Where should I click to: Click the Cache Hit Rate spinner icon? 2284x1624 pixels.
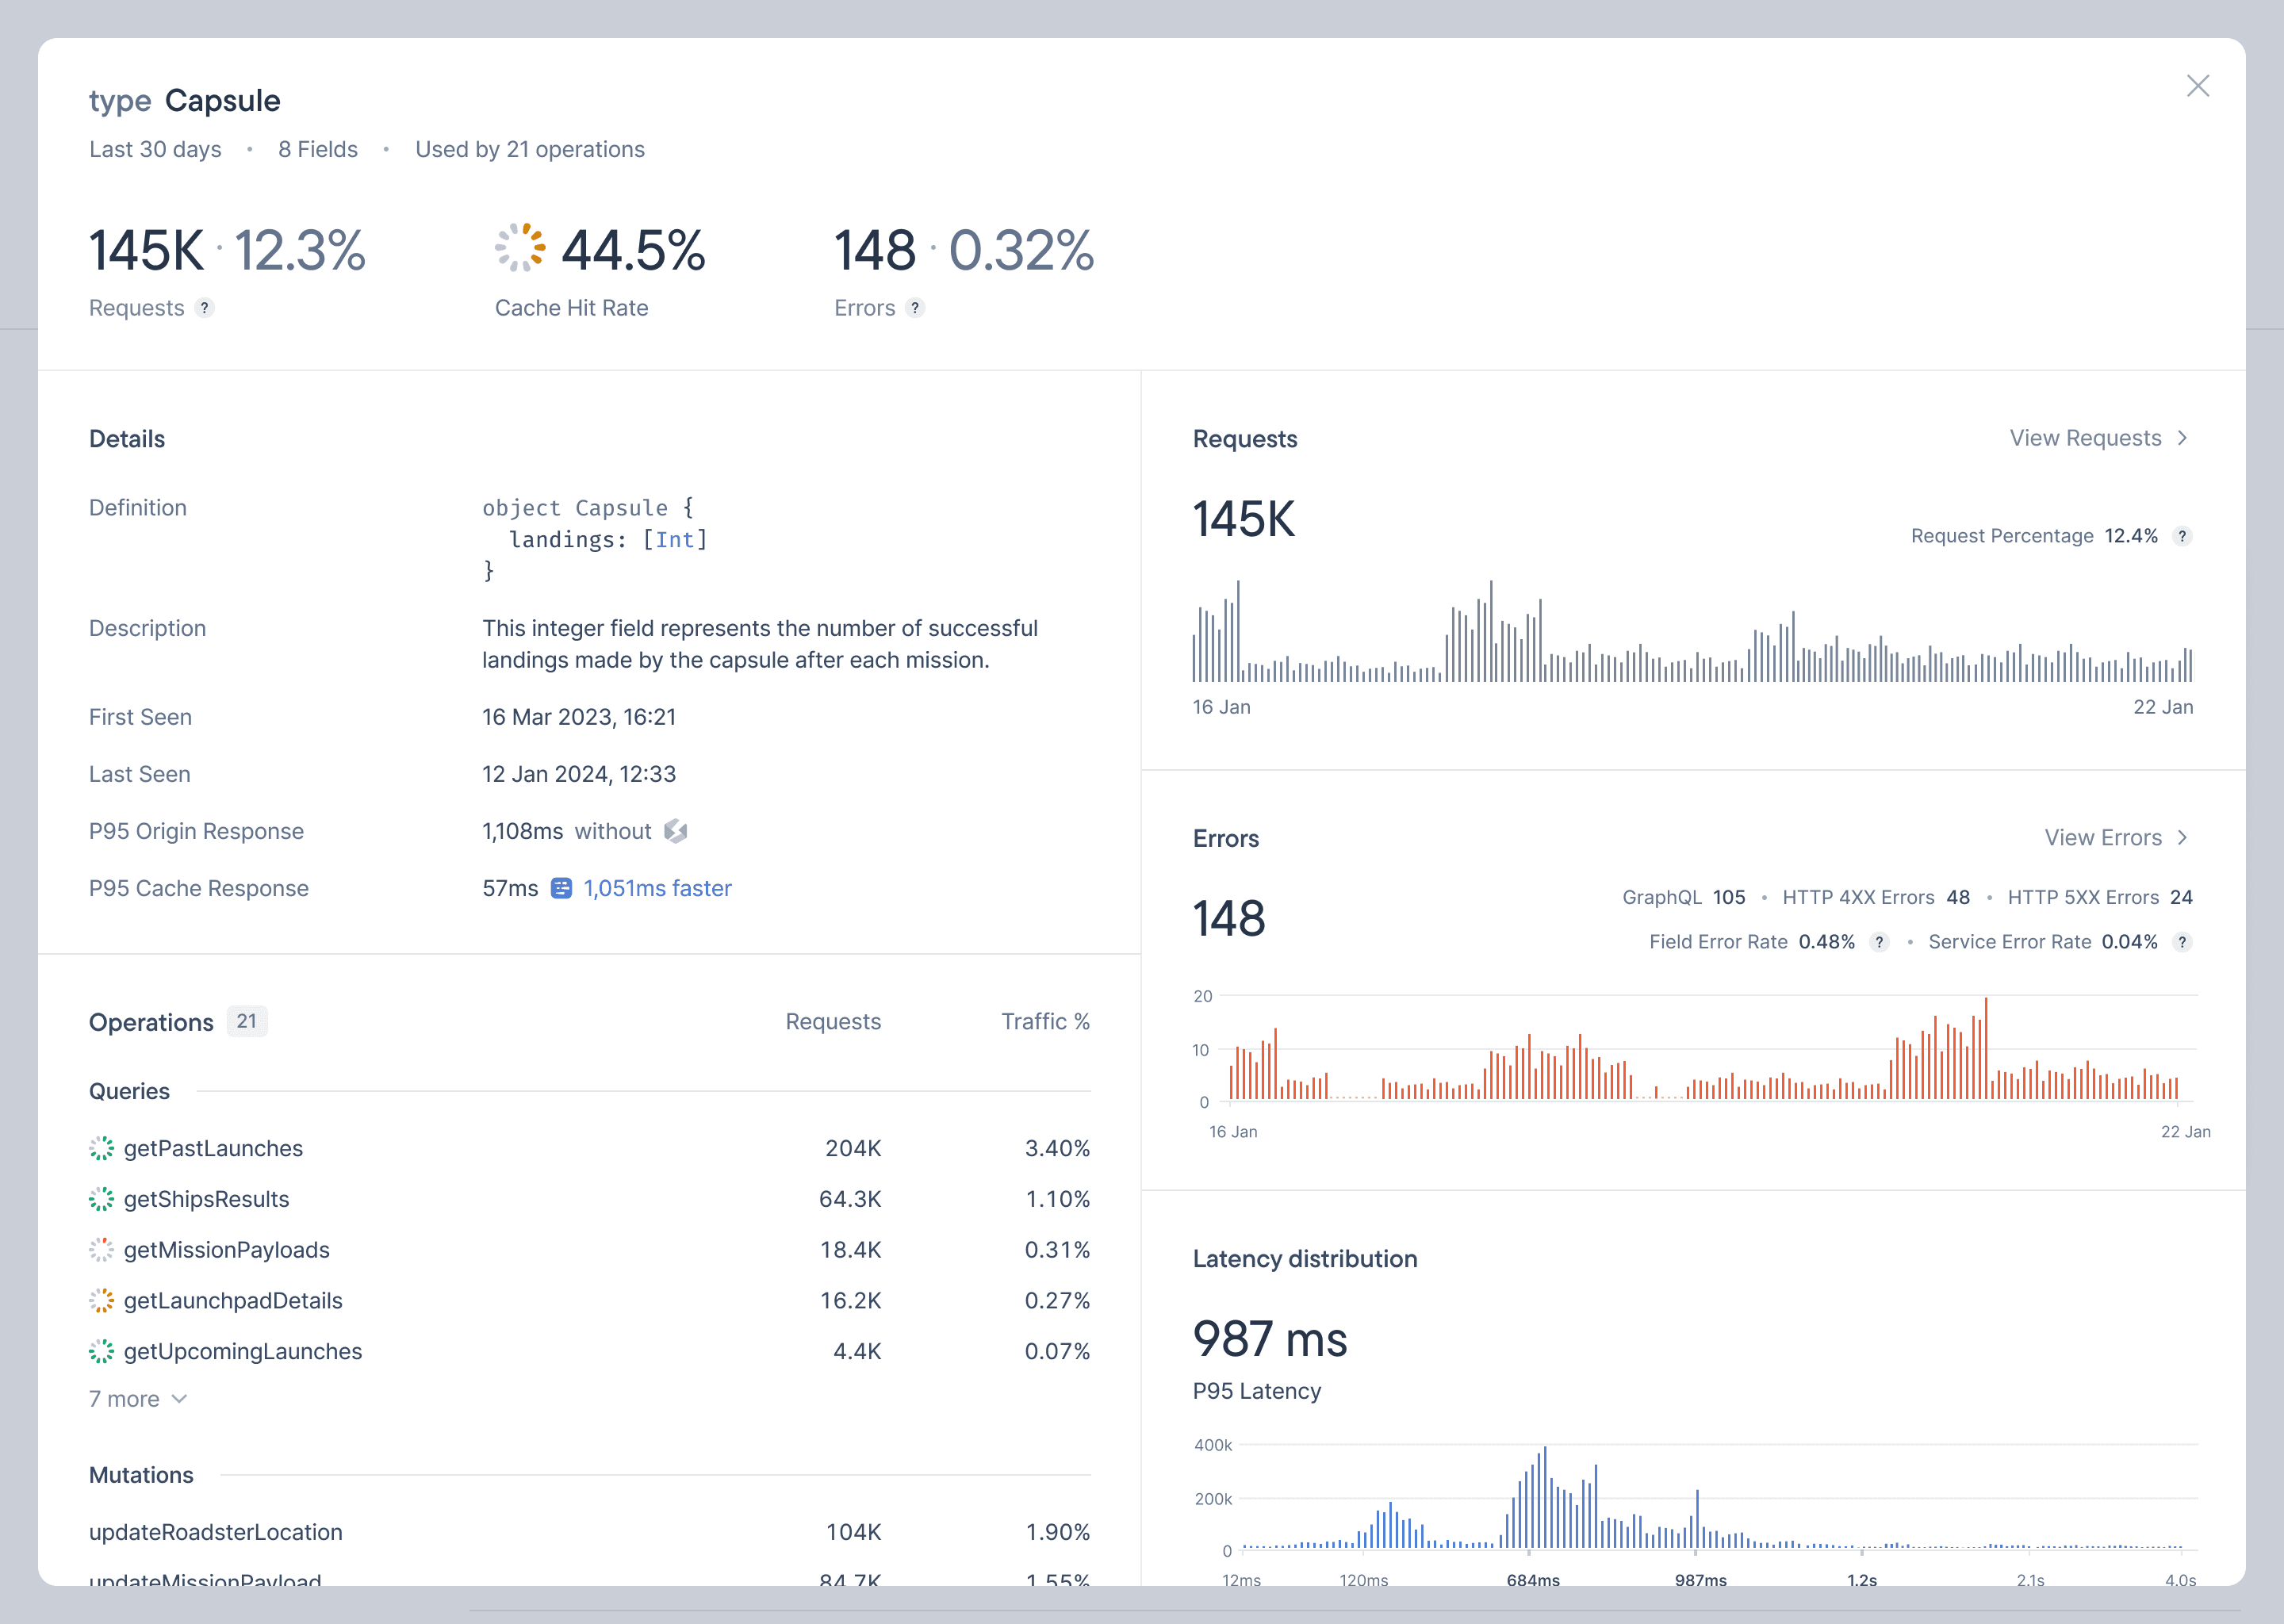click(x=520, y=248)
